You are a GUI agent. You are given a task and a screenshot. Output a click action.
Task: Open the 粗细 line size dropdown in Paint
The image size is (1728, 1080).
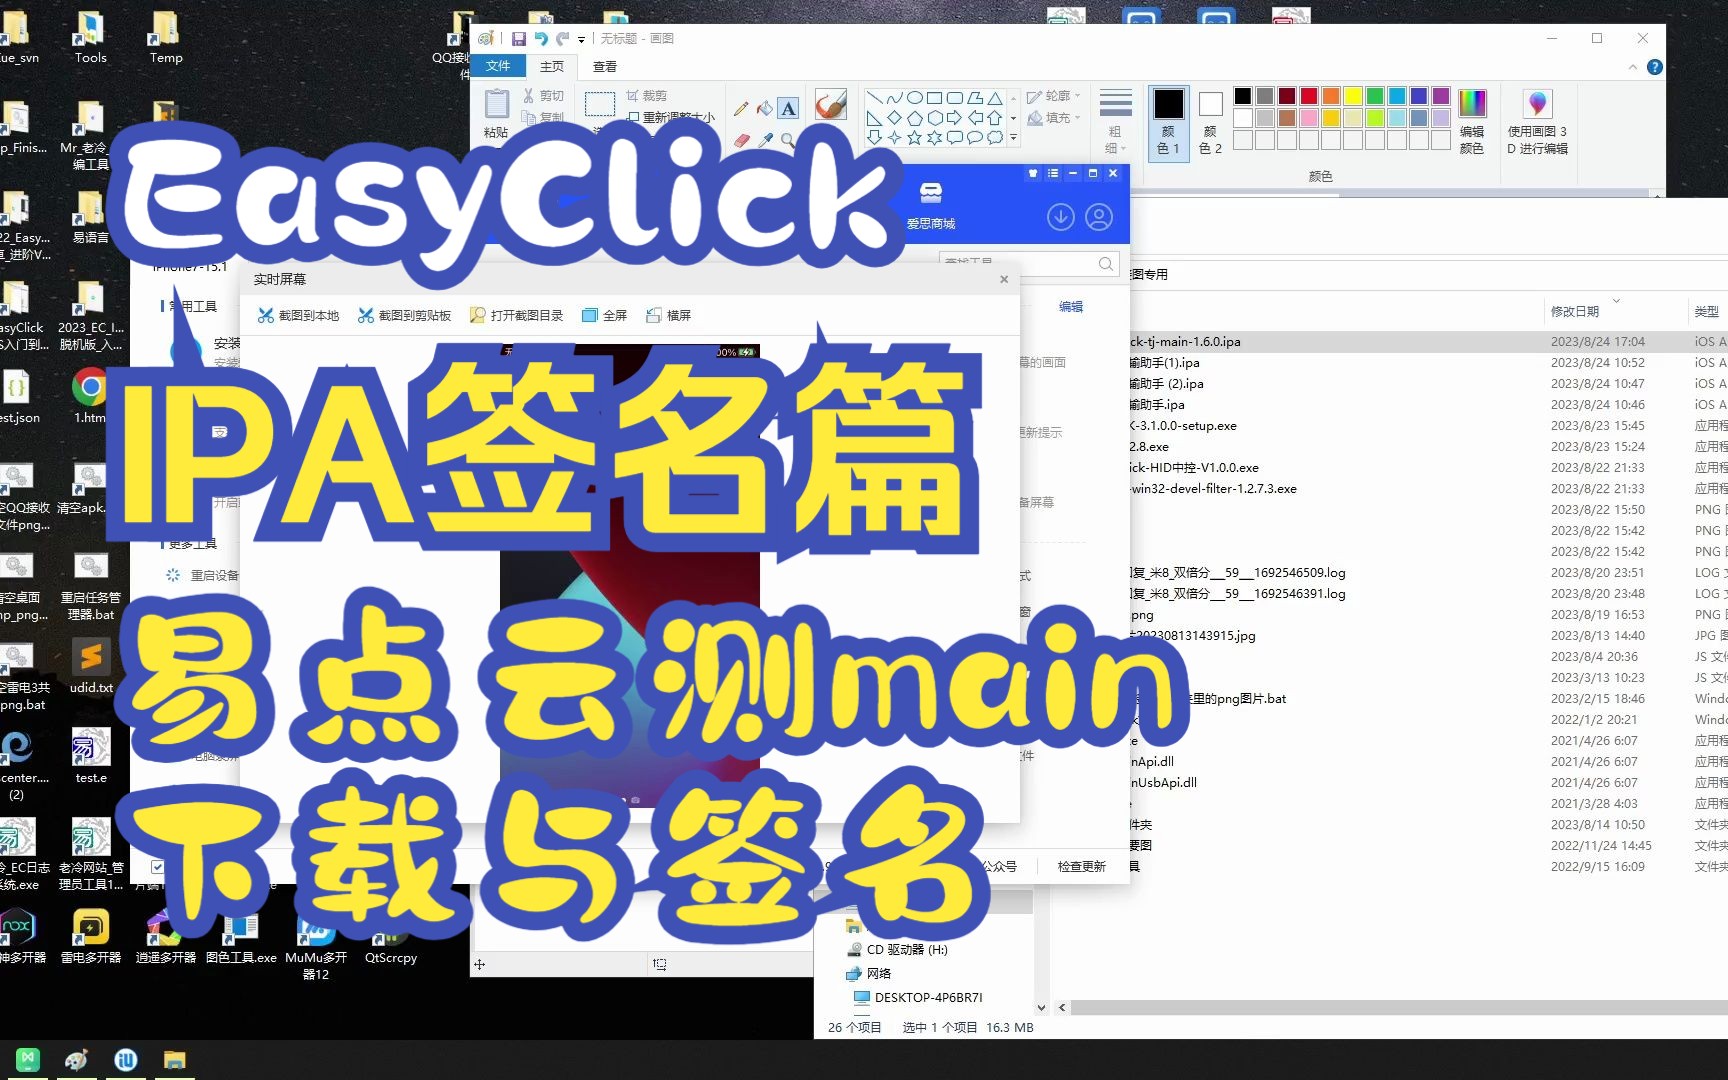(1116, 120)
